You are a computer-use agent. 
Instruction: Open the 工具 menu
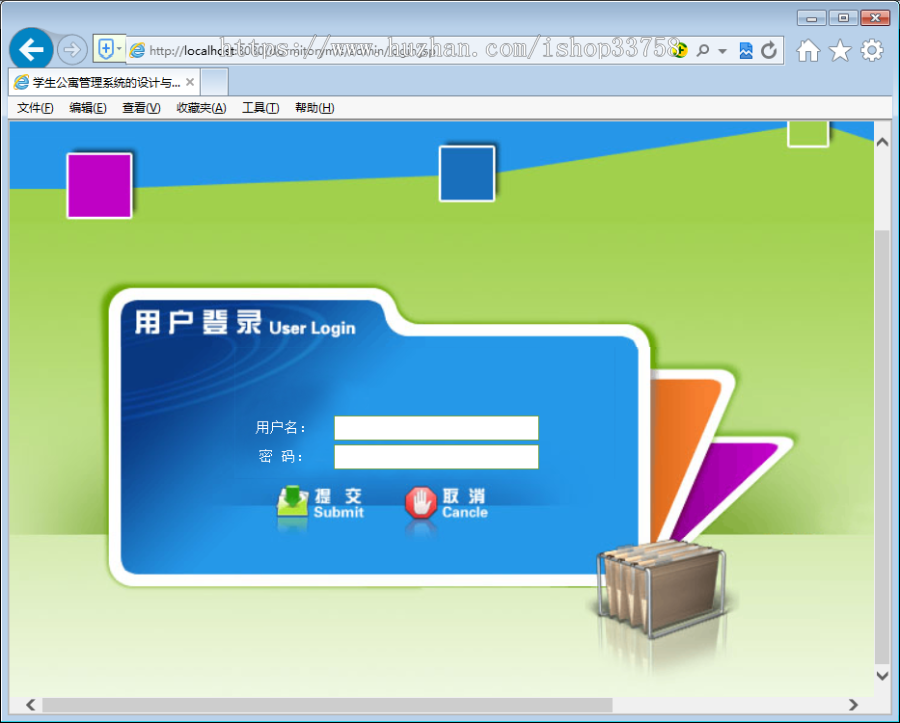tap(260, 108)
